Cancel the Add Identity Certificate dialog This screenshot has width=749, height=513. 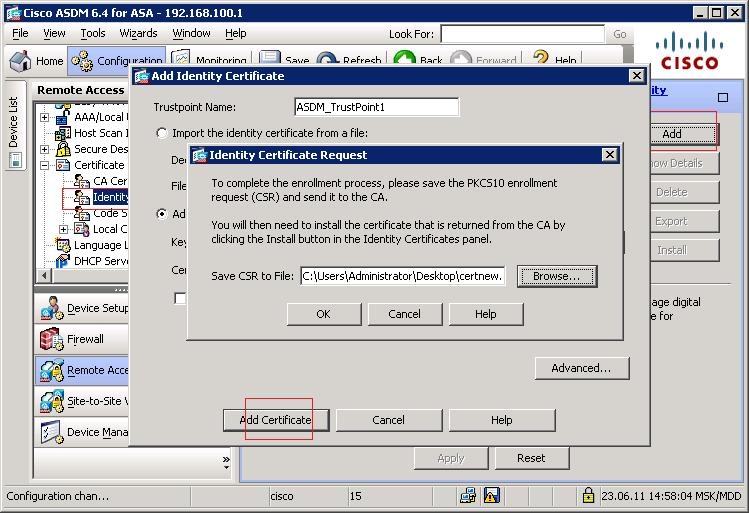pyautogui.click(x=388, y=420)
